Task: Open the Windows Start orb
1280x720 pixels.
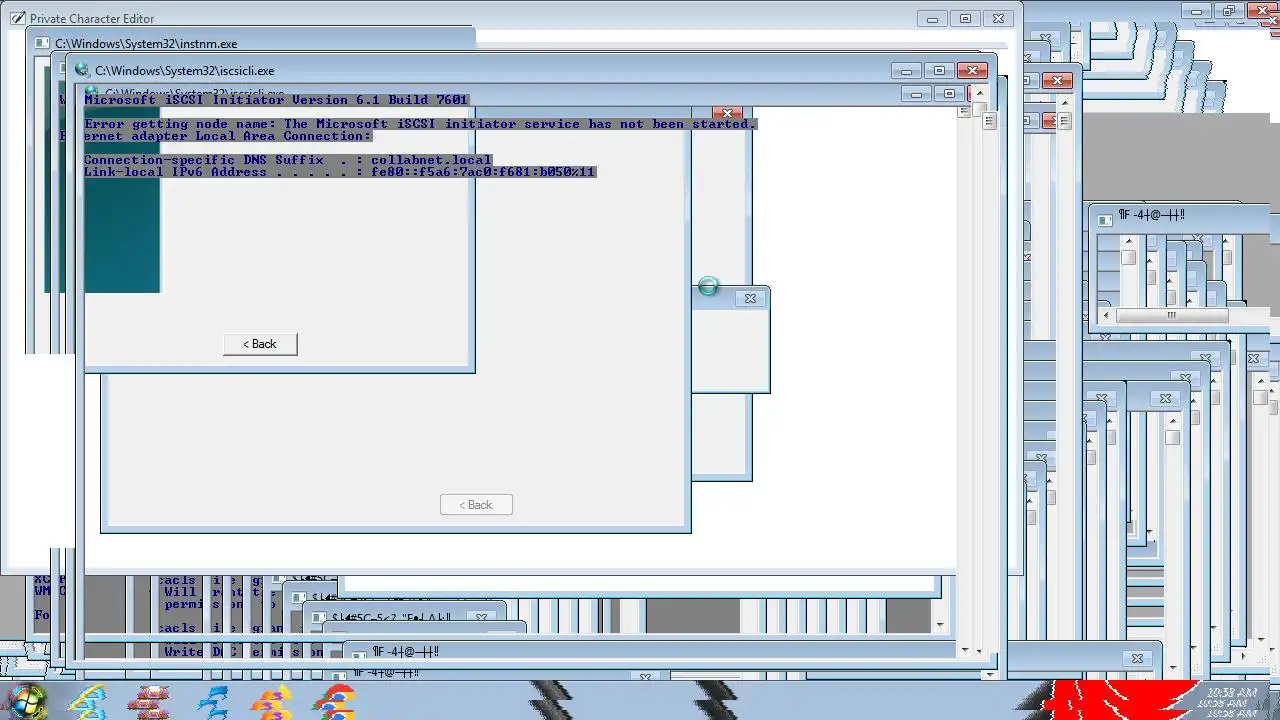Action: (27, 700)
